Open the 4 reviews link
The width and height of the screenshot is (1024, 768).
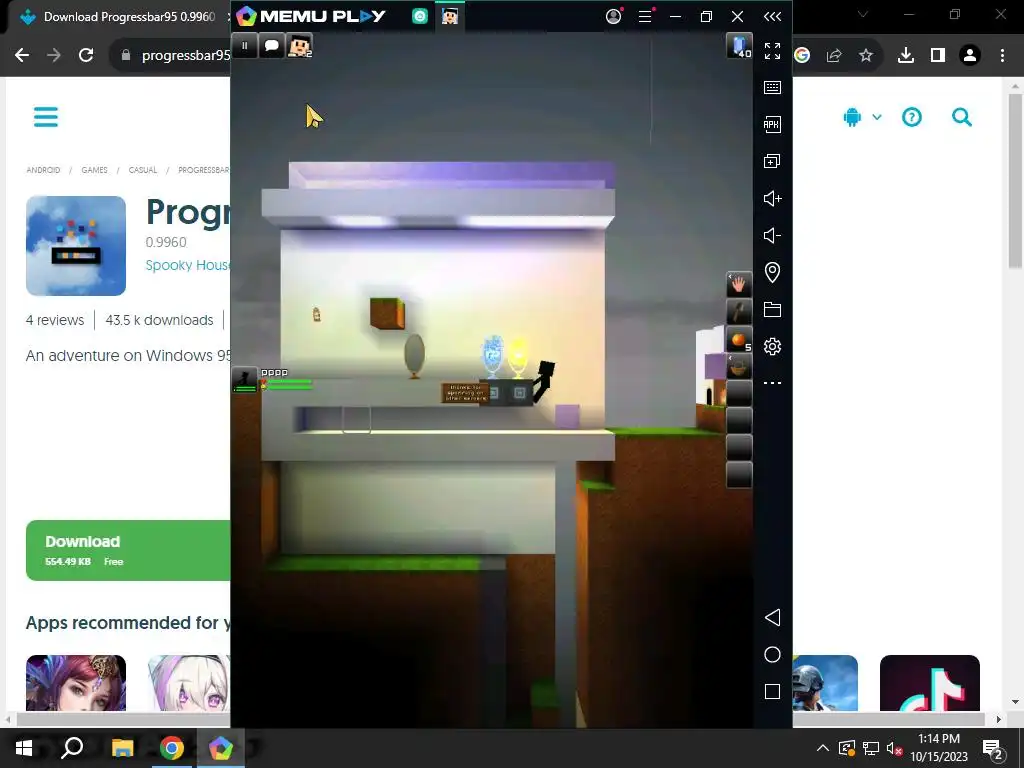[x=55, y=320]
